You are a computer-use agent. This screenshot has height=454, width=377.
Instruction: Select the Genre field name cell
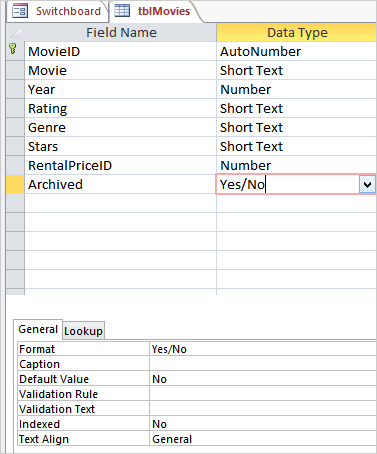pos(121,127)
